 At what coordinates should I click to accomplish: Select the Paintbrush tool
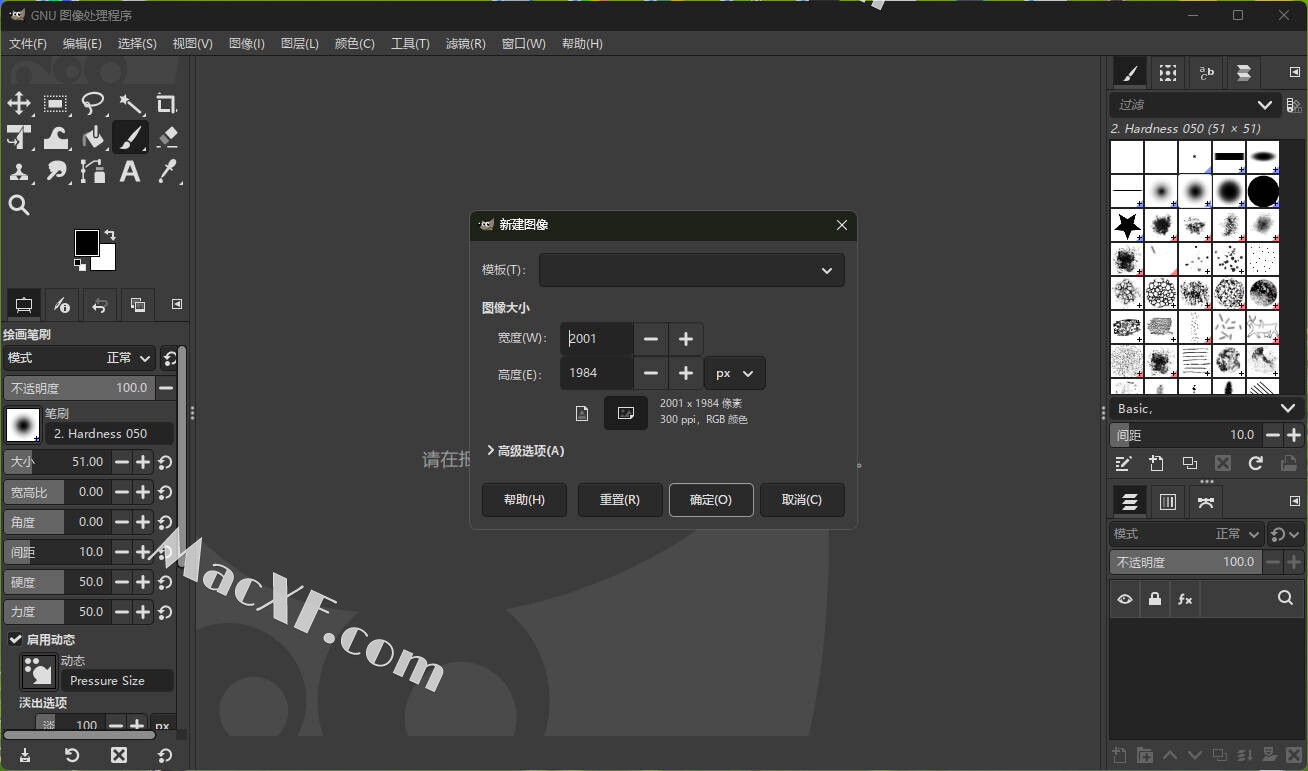pyautogui.click(x=130, y=137)
